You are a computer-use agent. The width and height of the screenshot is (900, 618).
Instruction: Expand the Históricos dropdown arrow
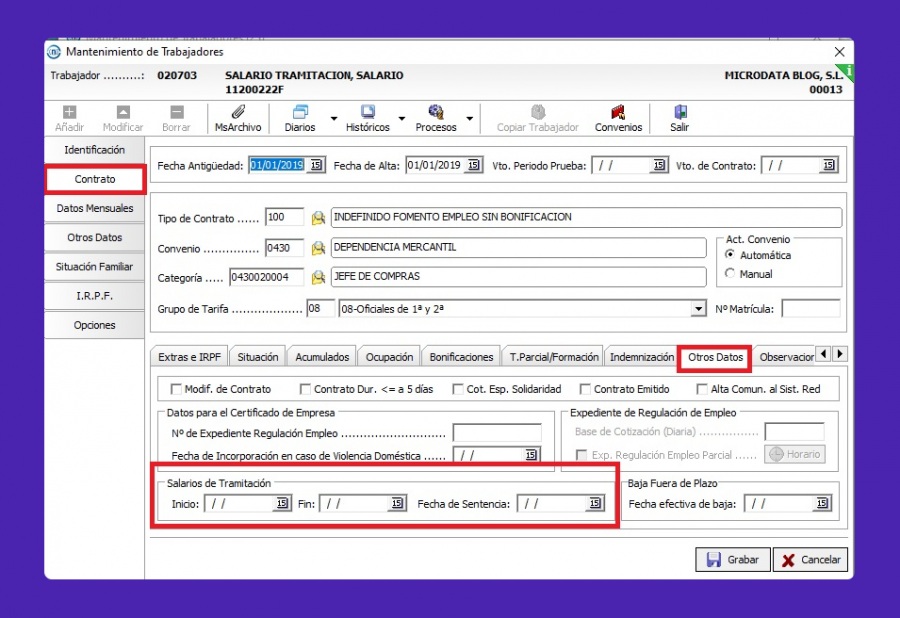pos(402,119)
